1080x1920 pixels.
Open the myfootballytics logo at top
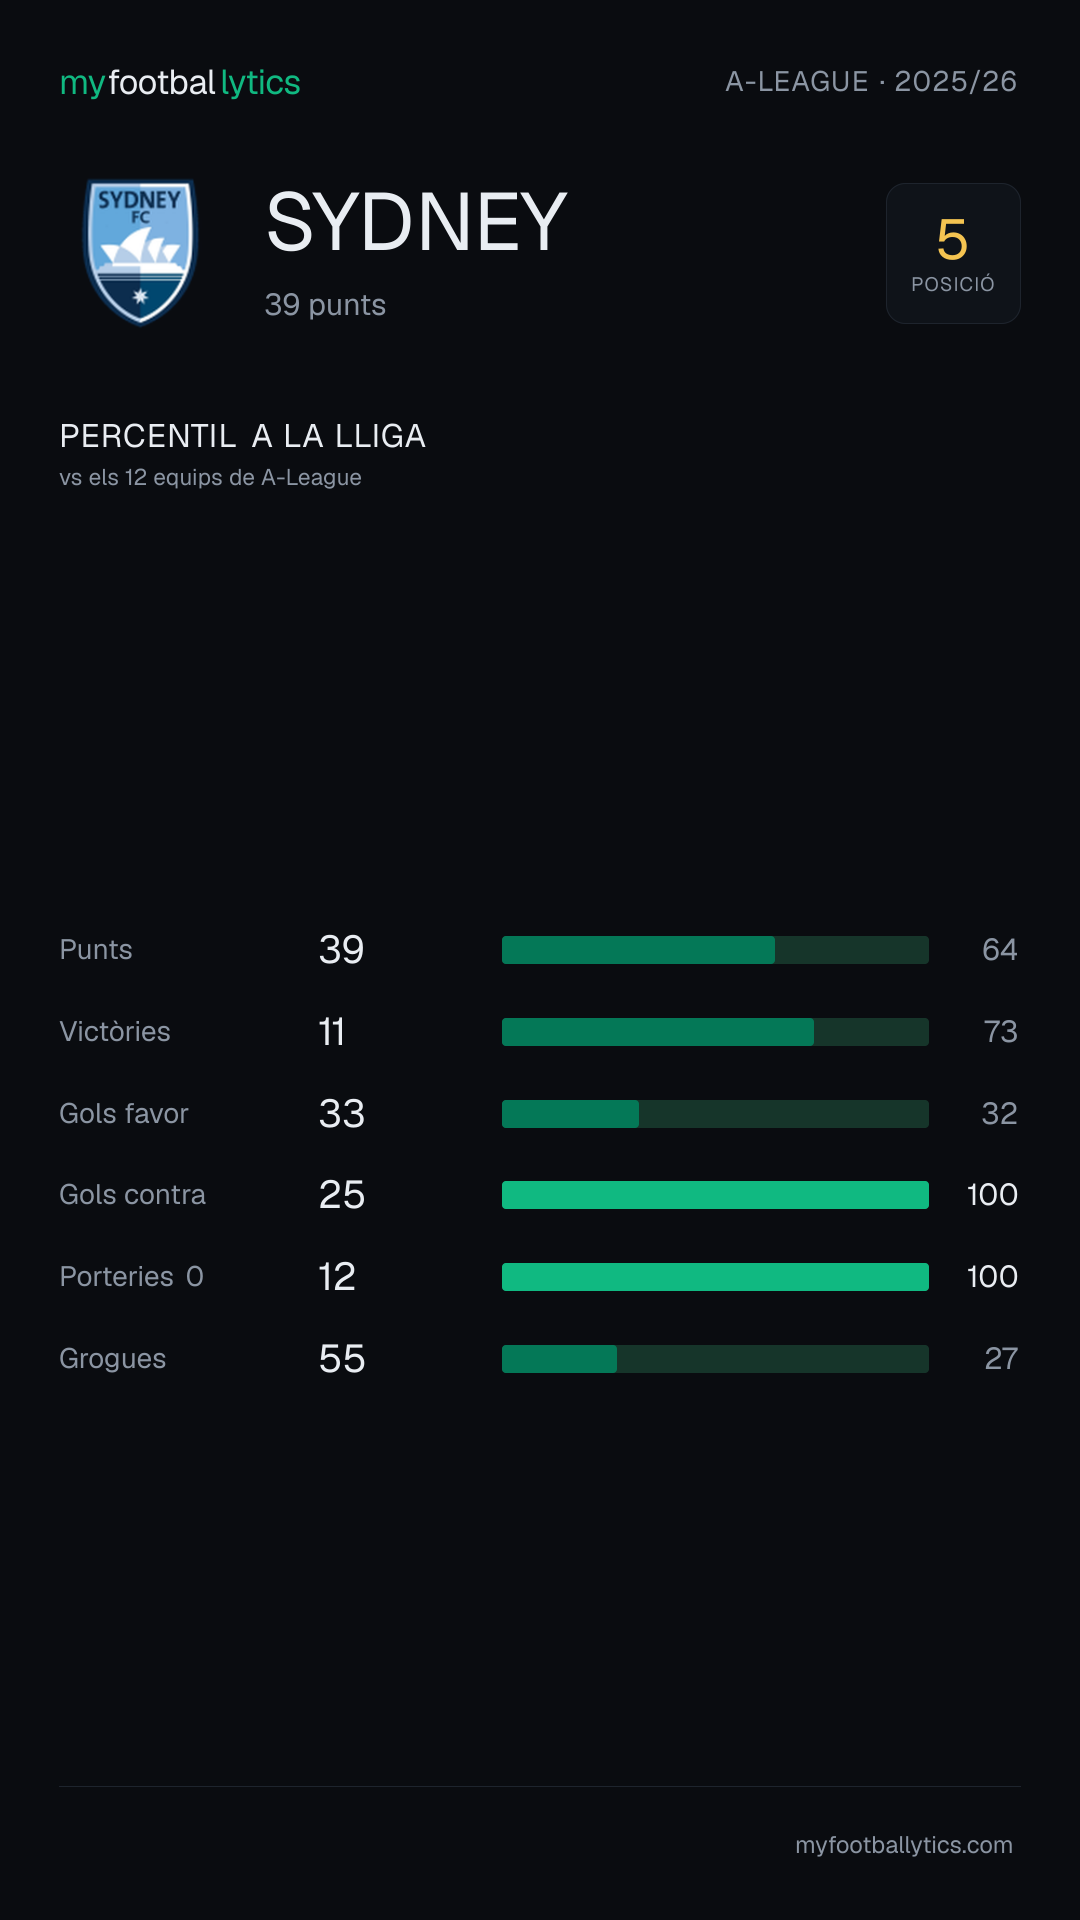coord(180,82)
